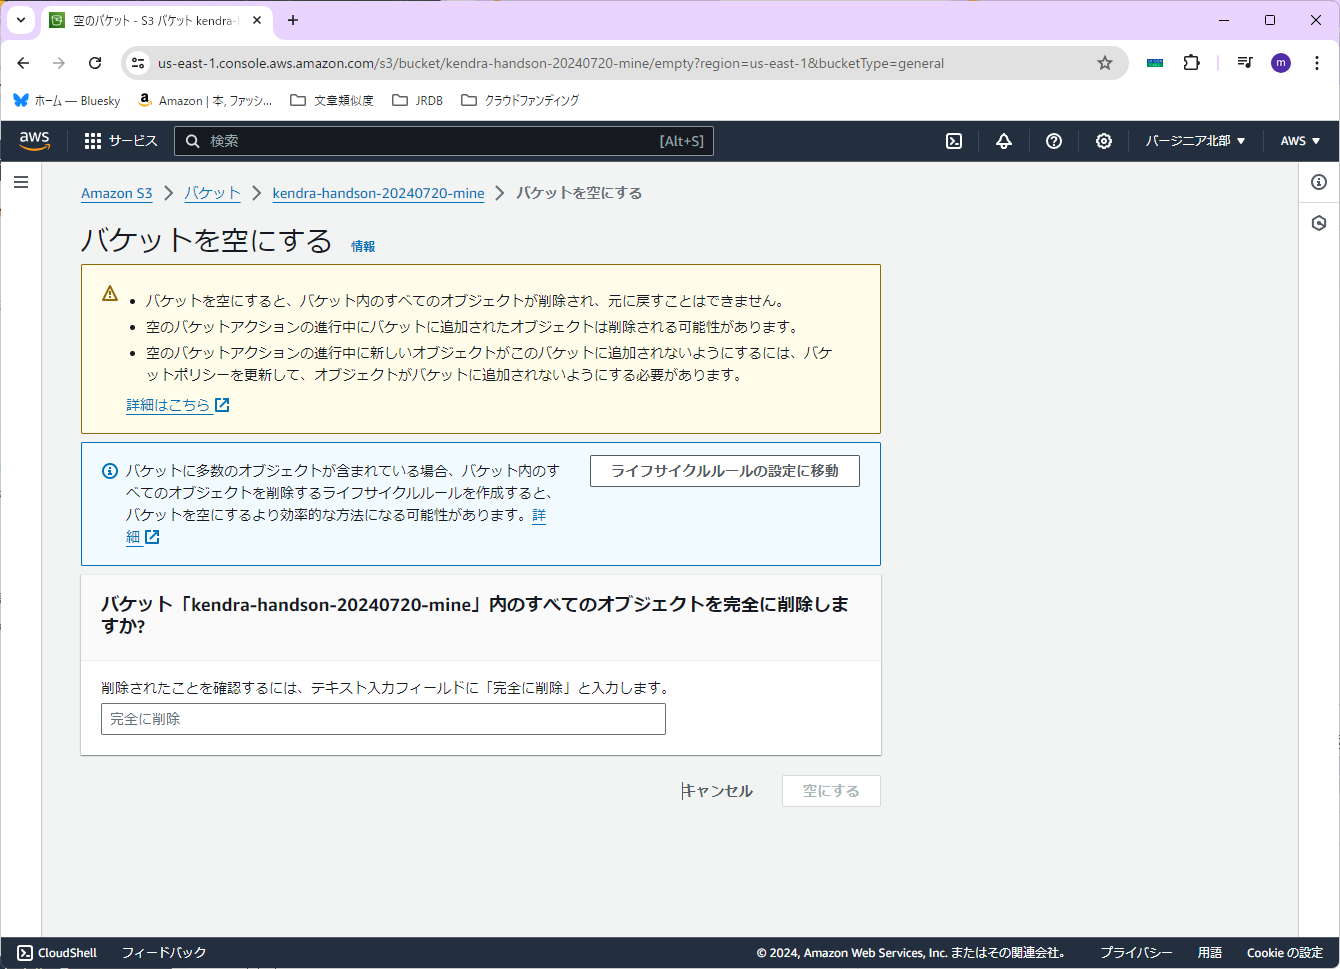Open the Amazon bookmark
Screen dimensions: 1340x969
[x=205, y=100]
